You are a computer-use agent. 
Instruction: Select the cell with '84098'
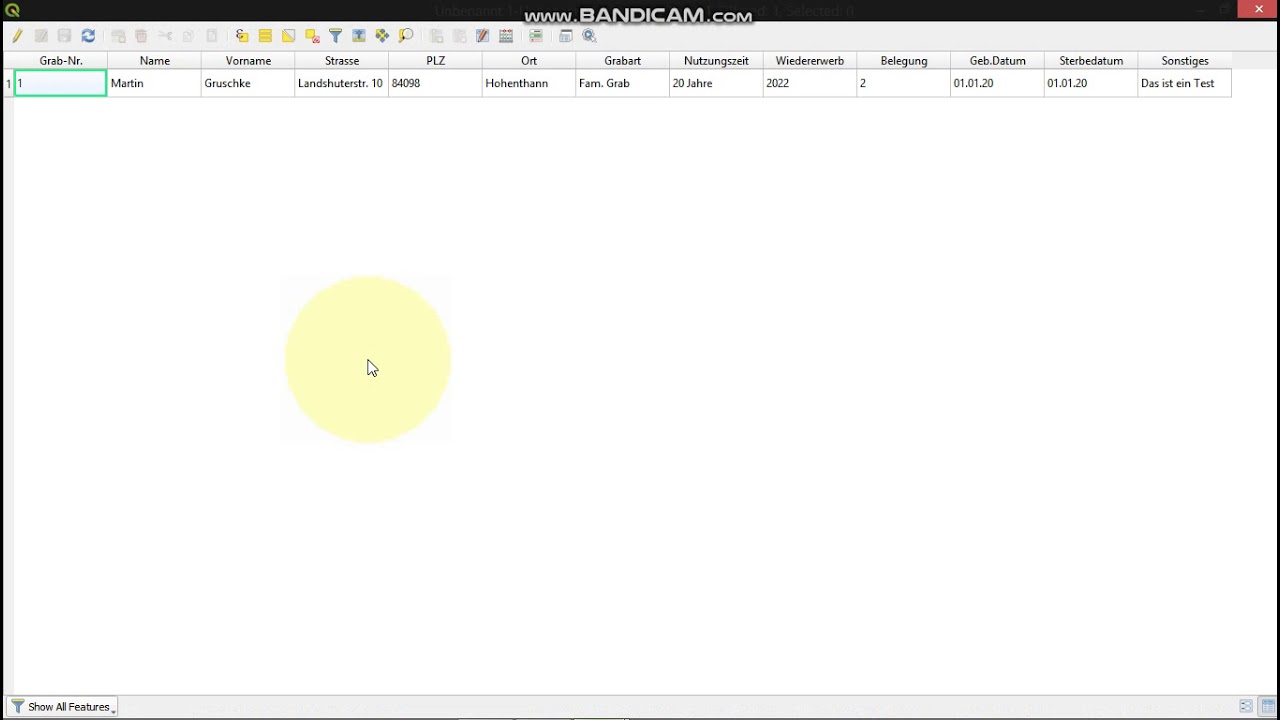tap(436, 83)
